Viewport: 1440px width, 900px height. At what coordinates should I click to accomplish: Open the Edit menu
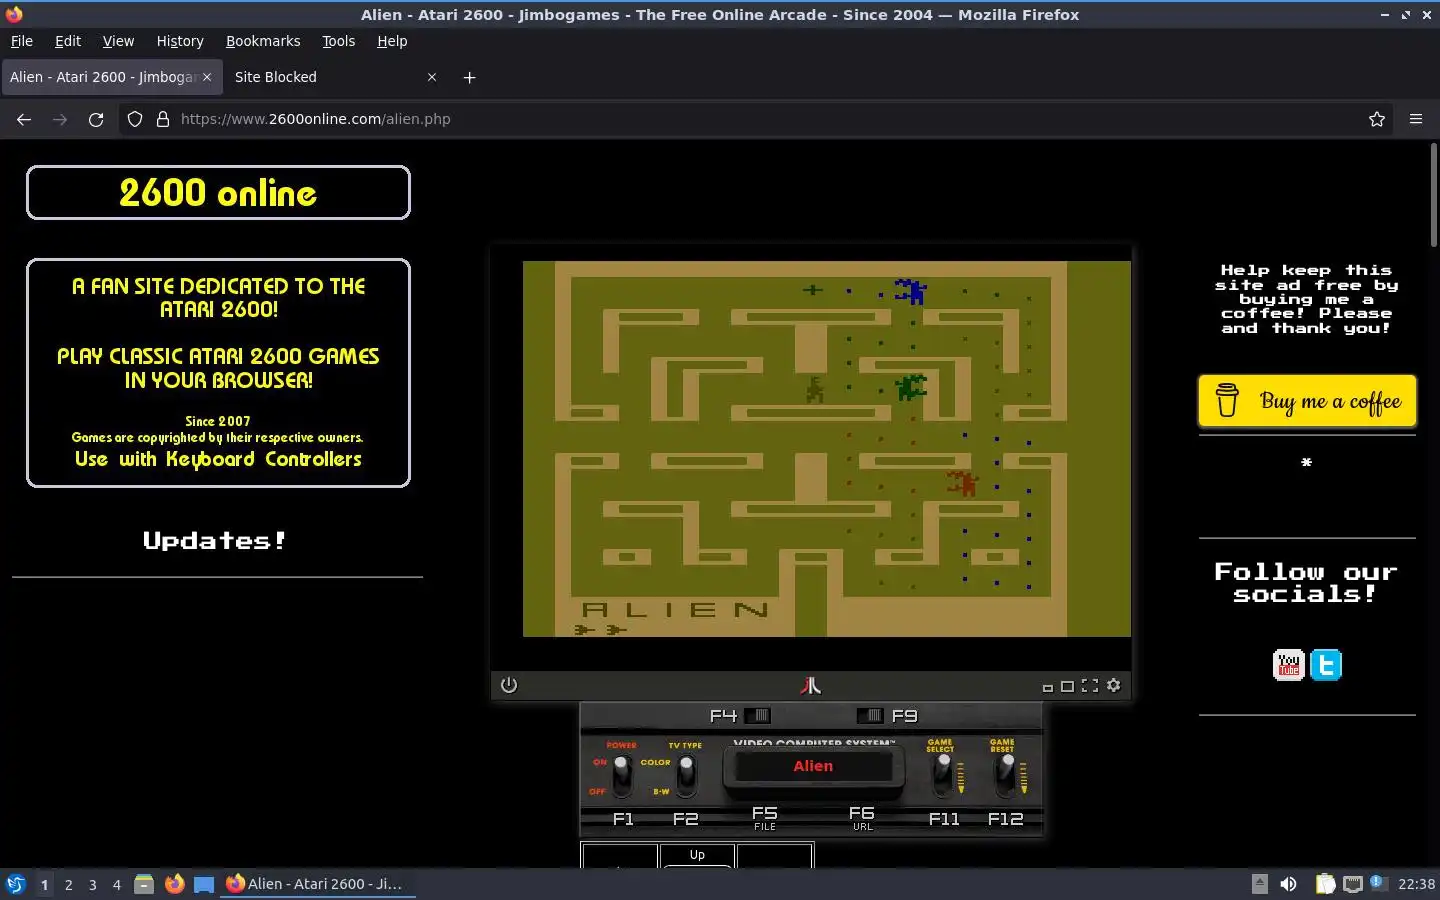point(68,41)
